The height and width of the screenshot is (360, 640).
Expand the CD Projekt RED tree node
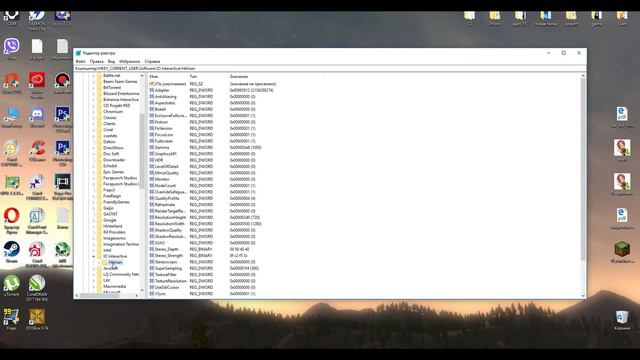click(93, 106)
